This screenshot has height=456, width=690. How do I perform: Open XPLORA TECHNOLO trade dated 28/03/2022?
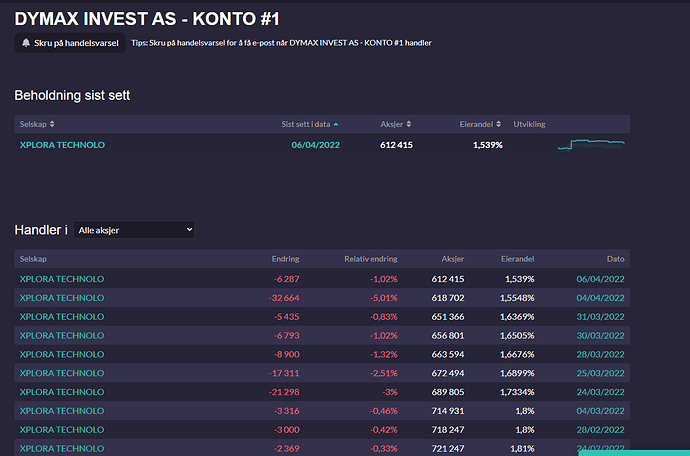[x=62, y=354]
